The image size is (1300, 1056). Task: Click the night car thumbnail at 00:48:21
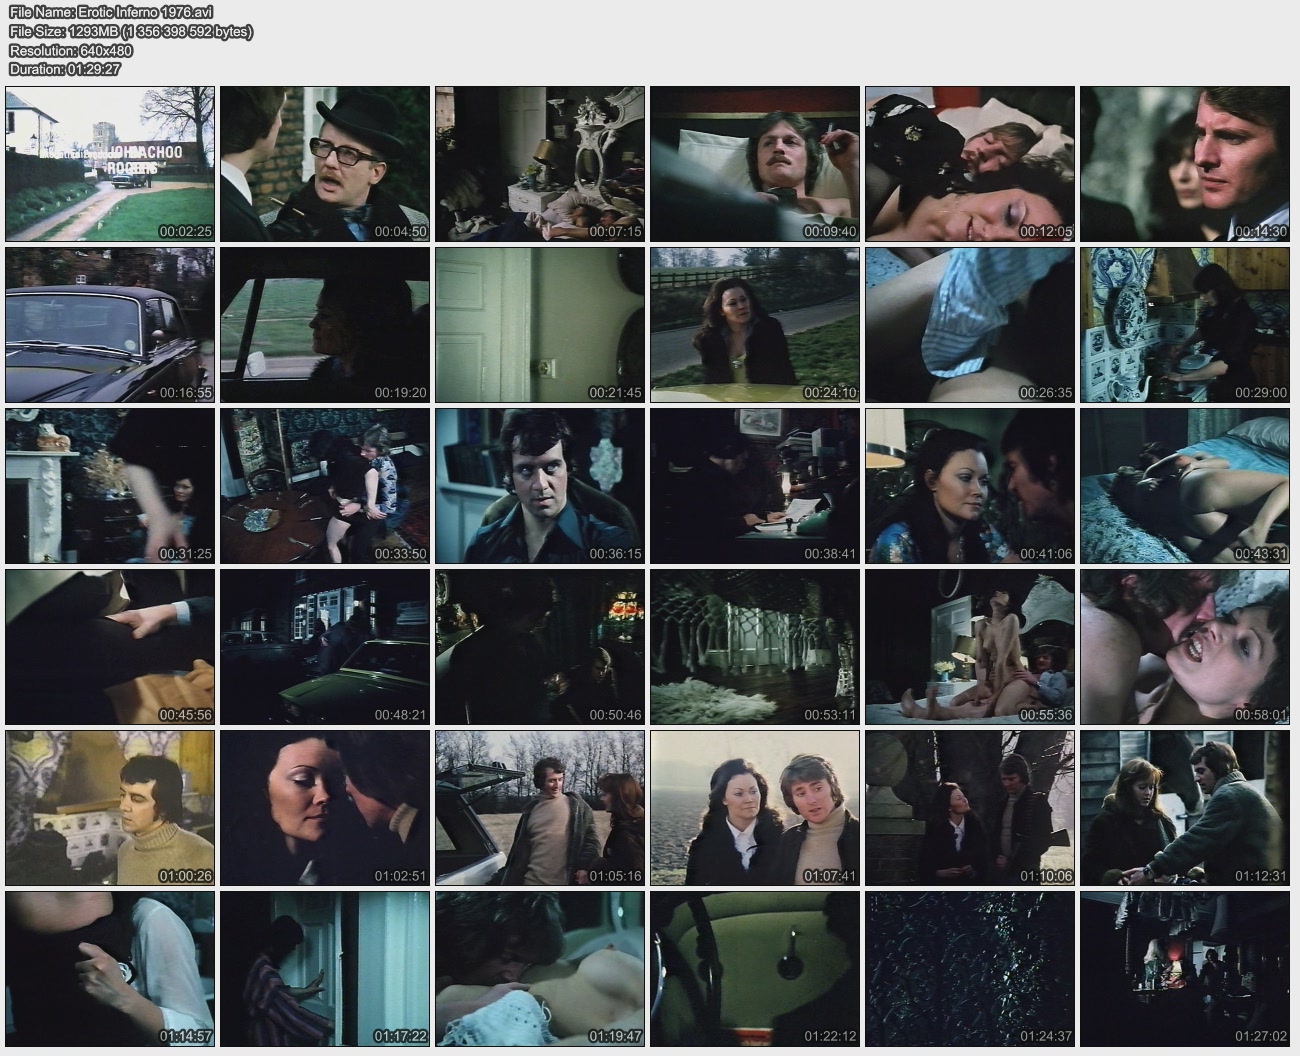[x=325, y=647]
